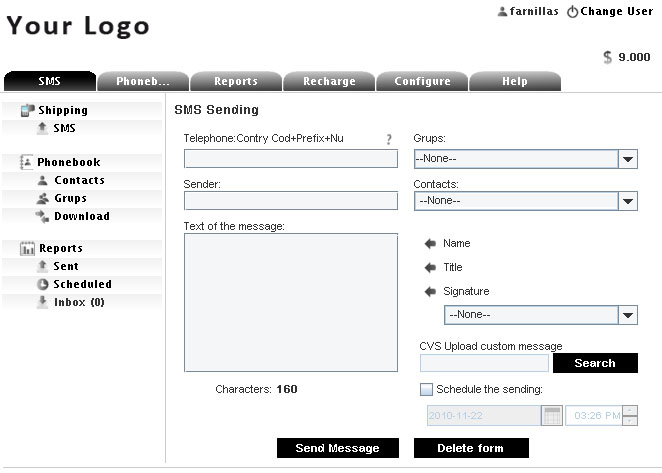Screen dimensions: 662x473
Task: Open Contacts in the sidebar
Action: (x=79, y=180)
